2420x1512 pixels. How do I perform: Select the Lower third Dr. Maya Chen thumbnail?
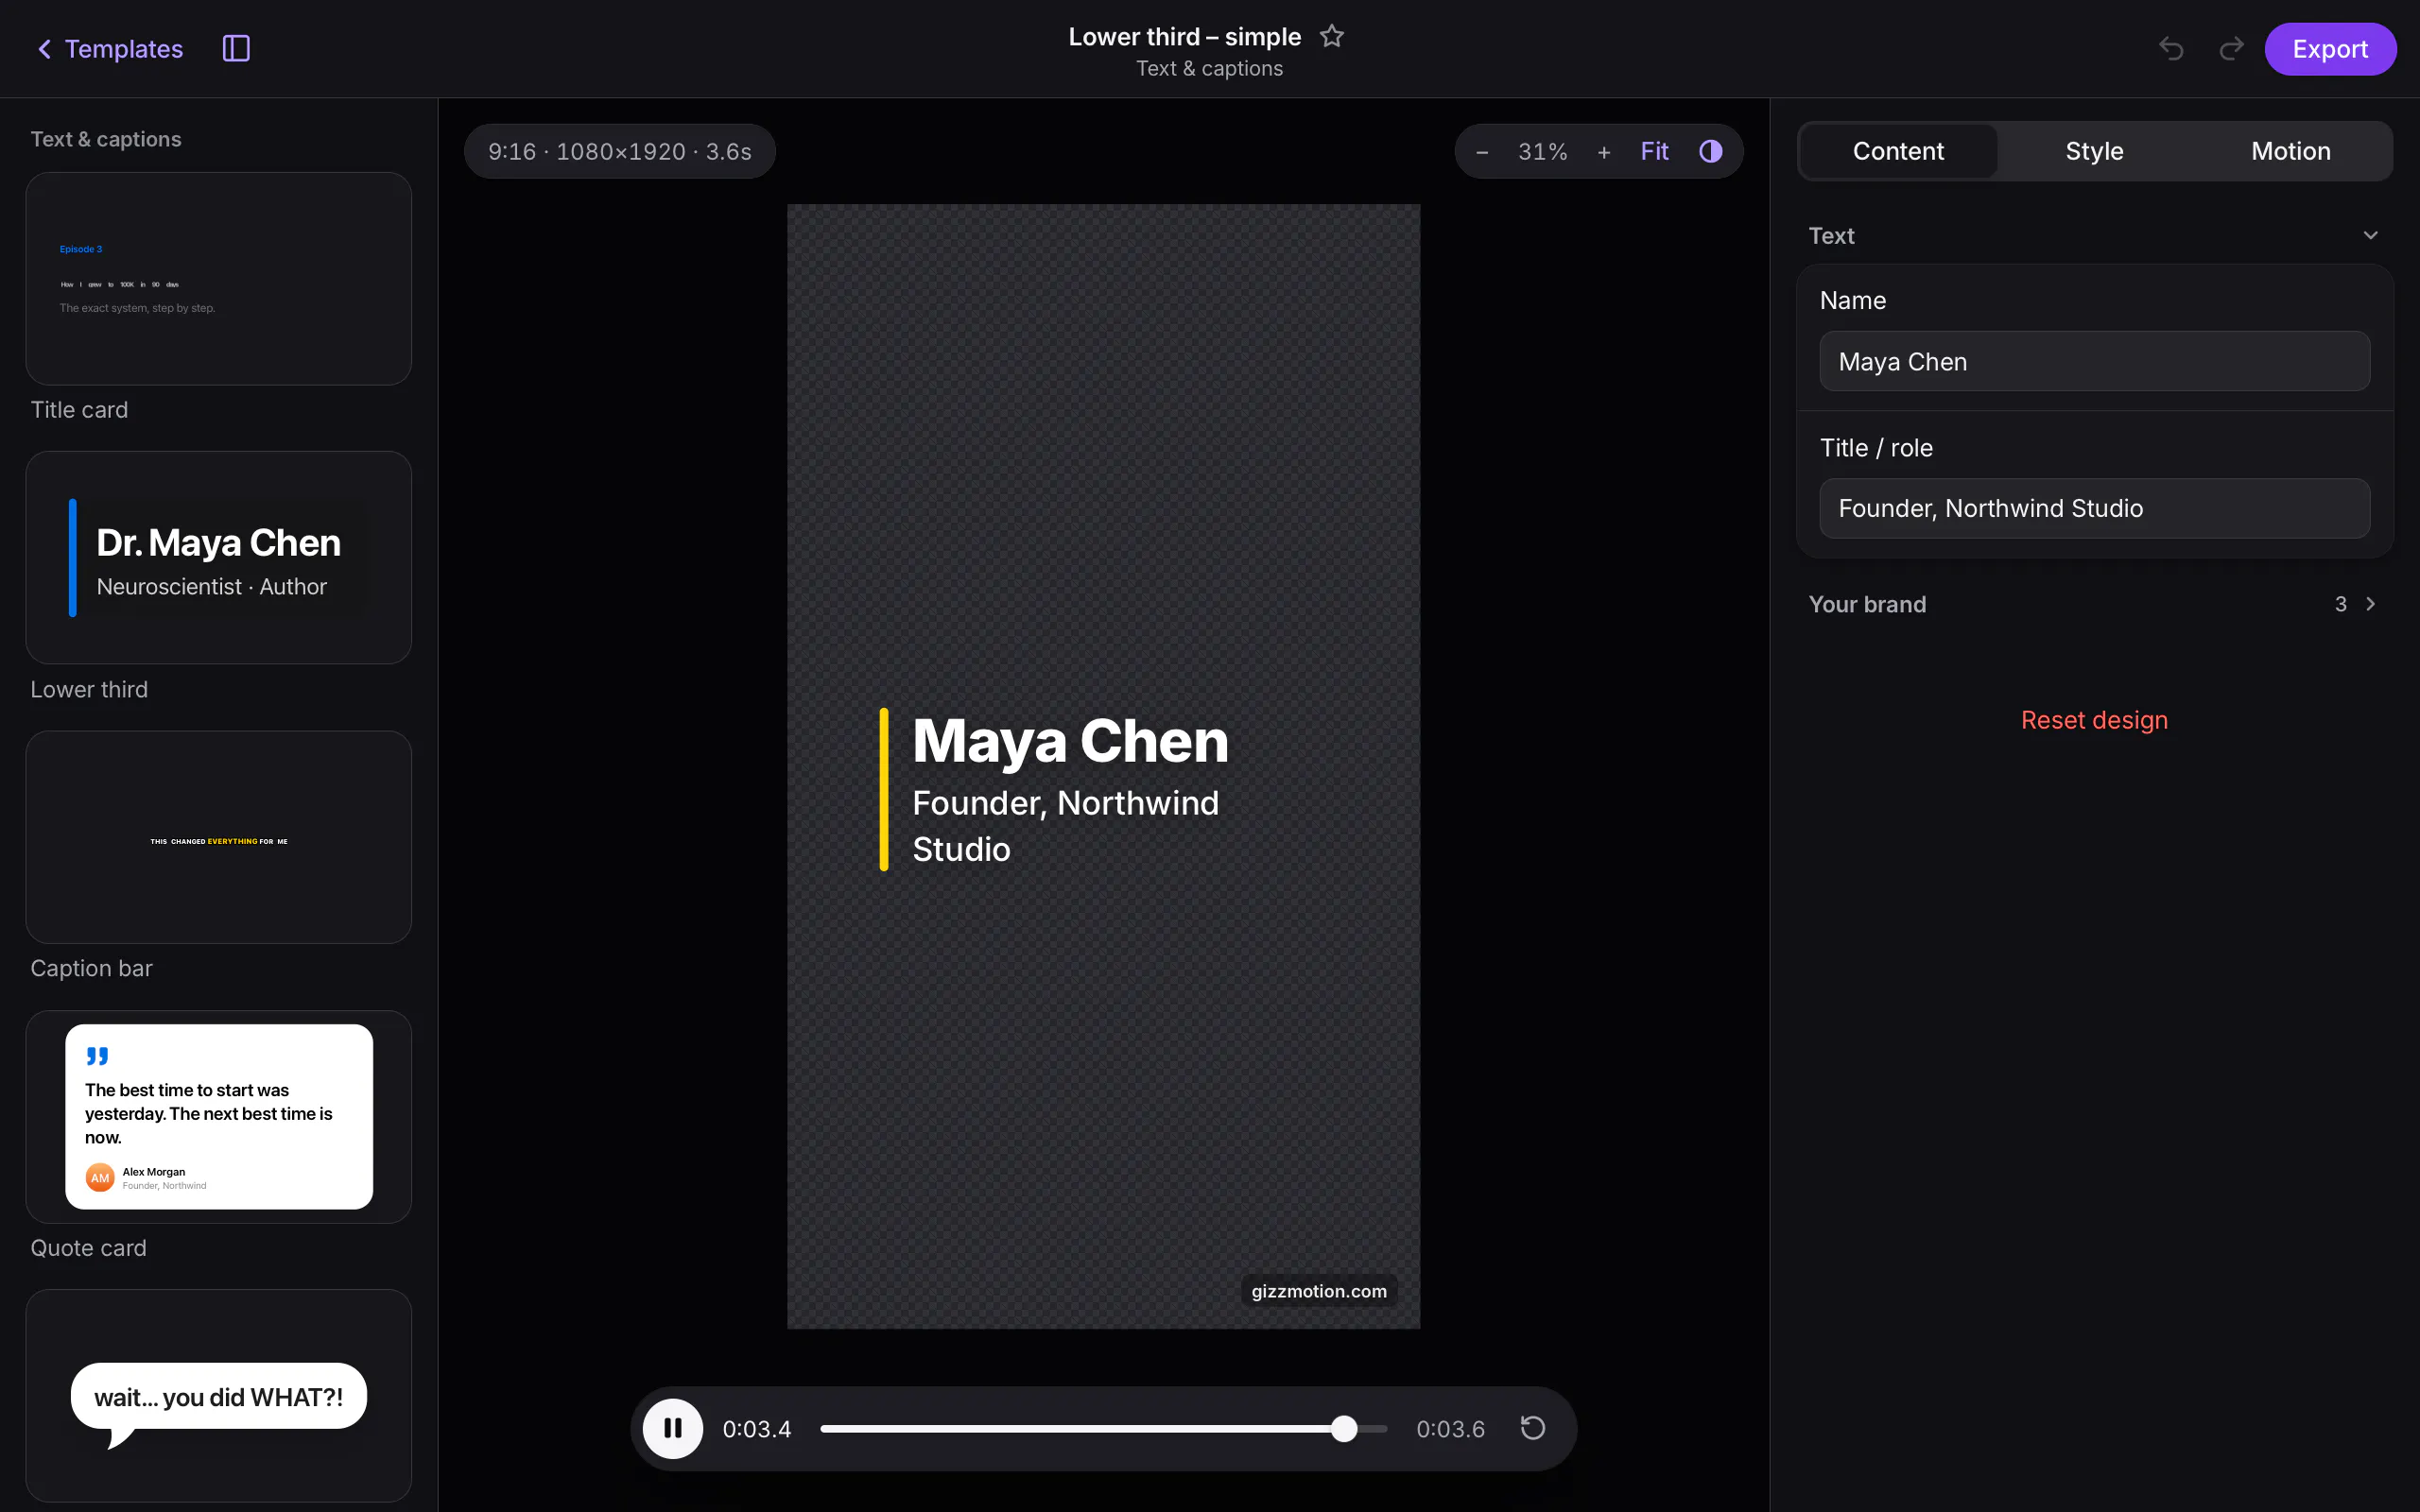[x=219, y=558]
